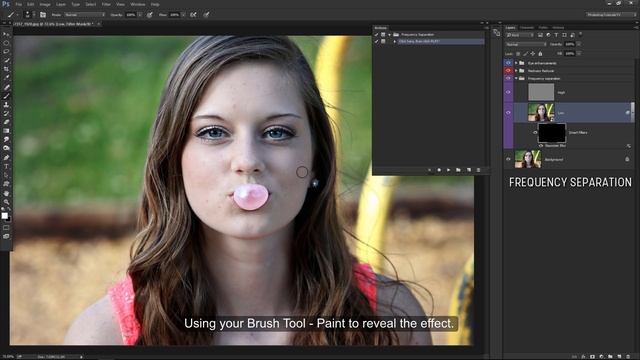The image size is (640, 360).
Task: Open the File menu
Action: 19,4
